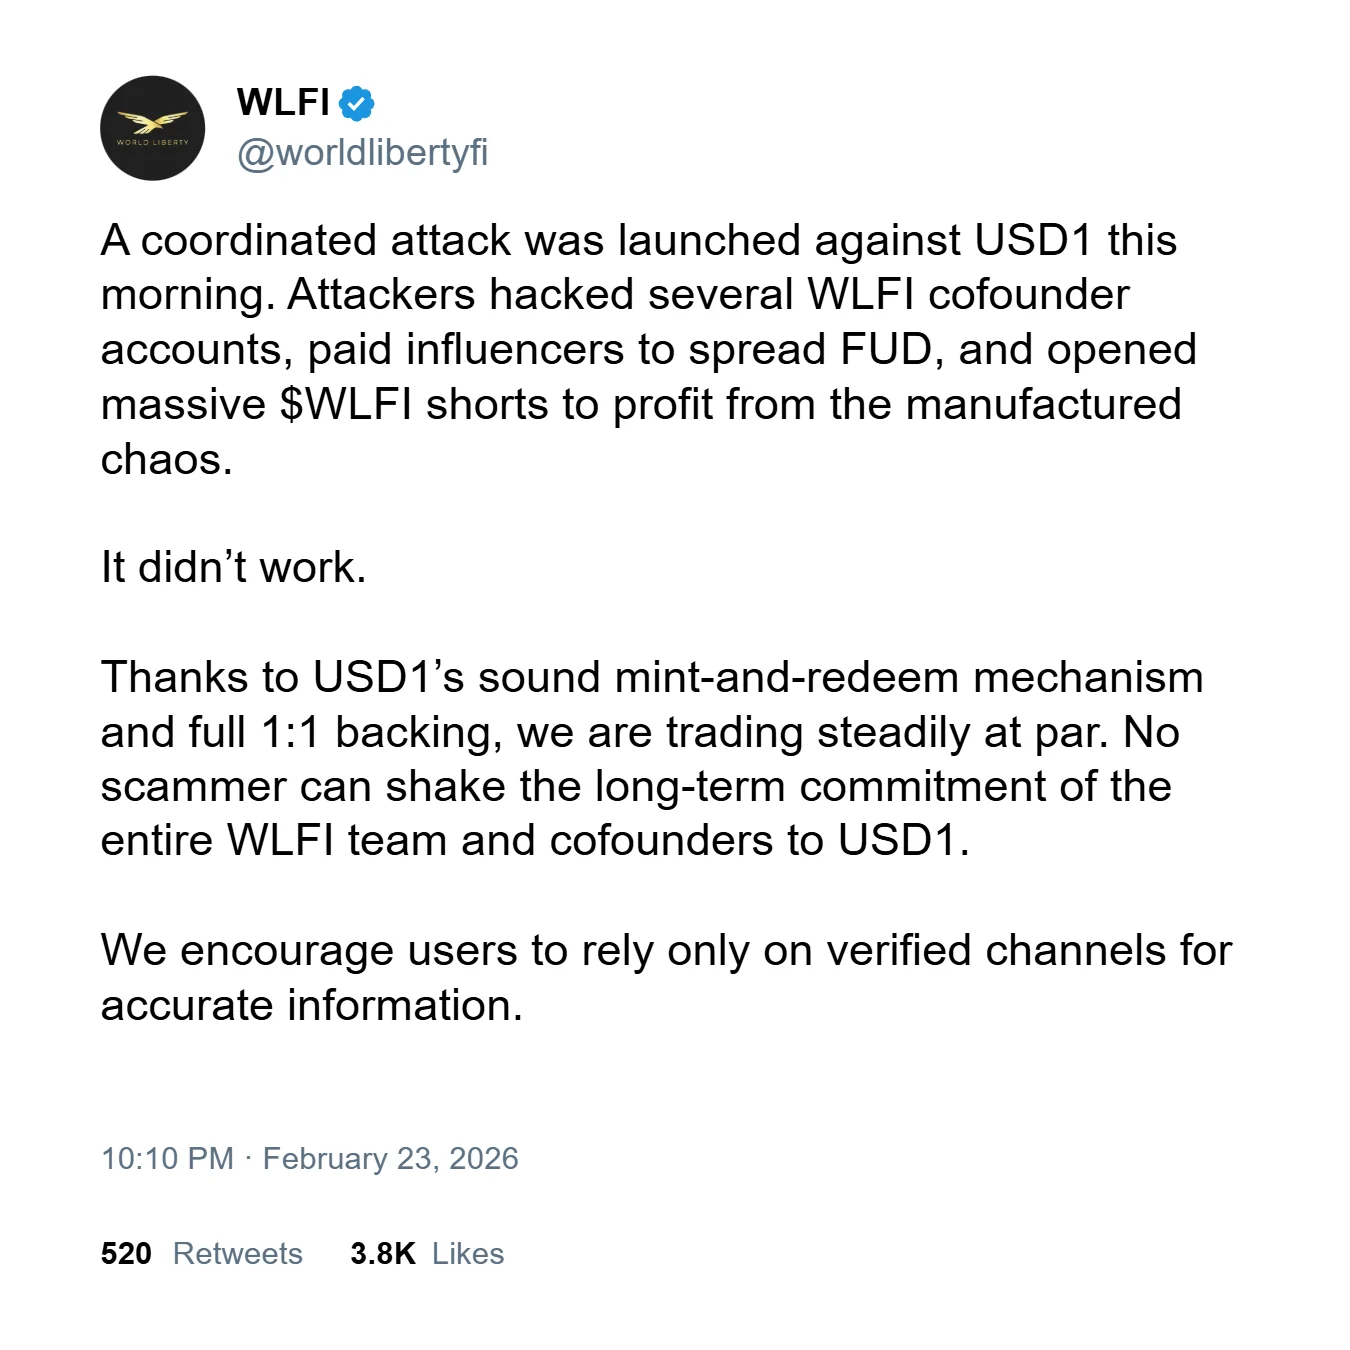The image size is (1350, 1350).
Task: Click the 10:10 PM timestamp
Action: click(167, 1158)
